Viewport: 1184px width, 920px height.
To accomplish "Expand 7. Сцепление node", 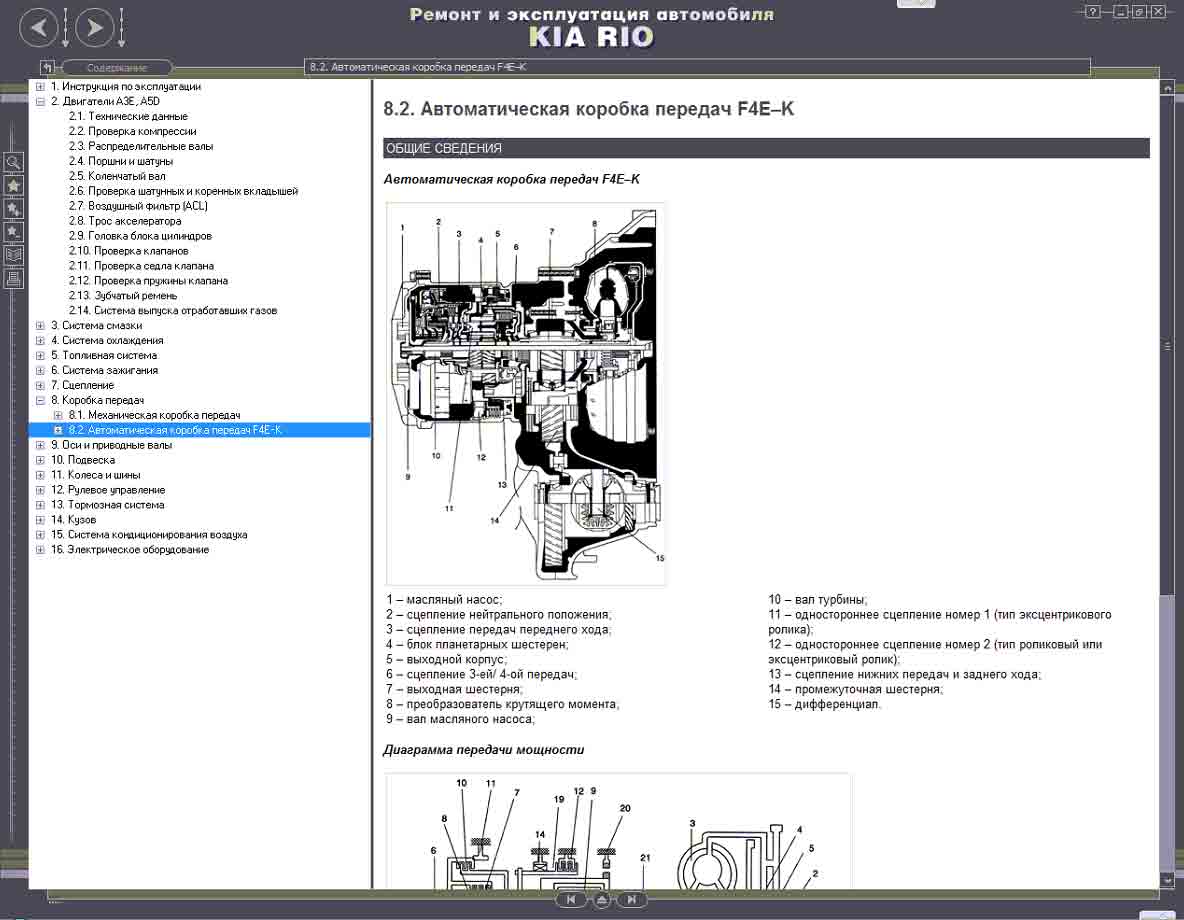I will (x=40, y=386).
